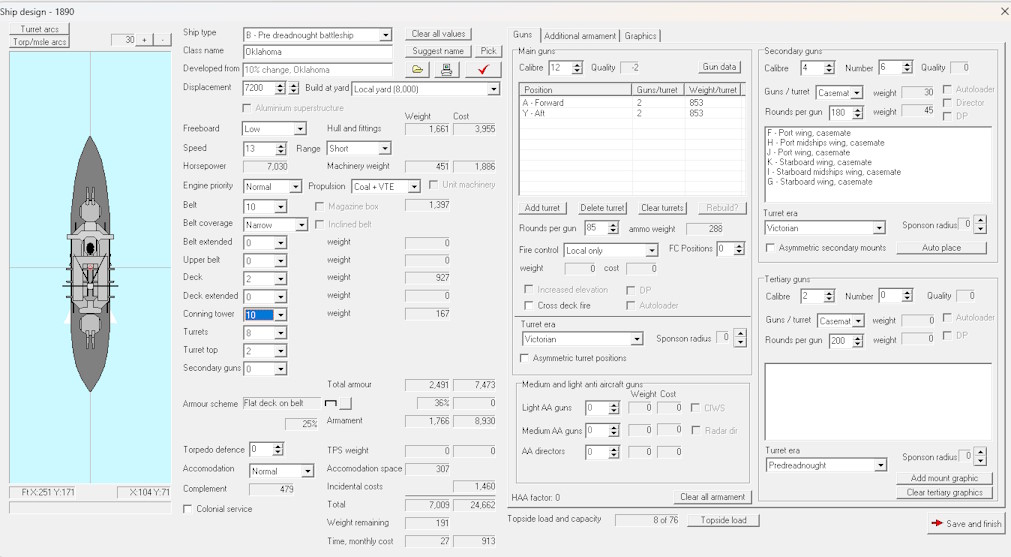Viewport: 1011px width, 557px height.
Task: Click the Auto place button
Action: pos(941,248)
